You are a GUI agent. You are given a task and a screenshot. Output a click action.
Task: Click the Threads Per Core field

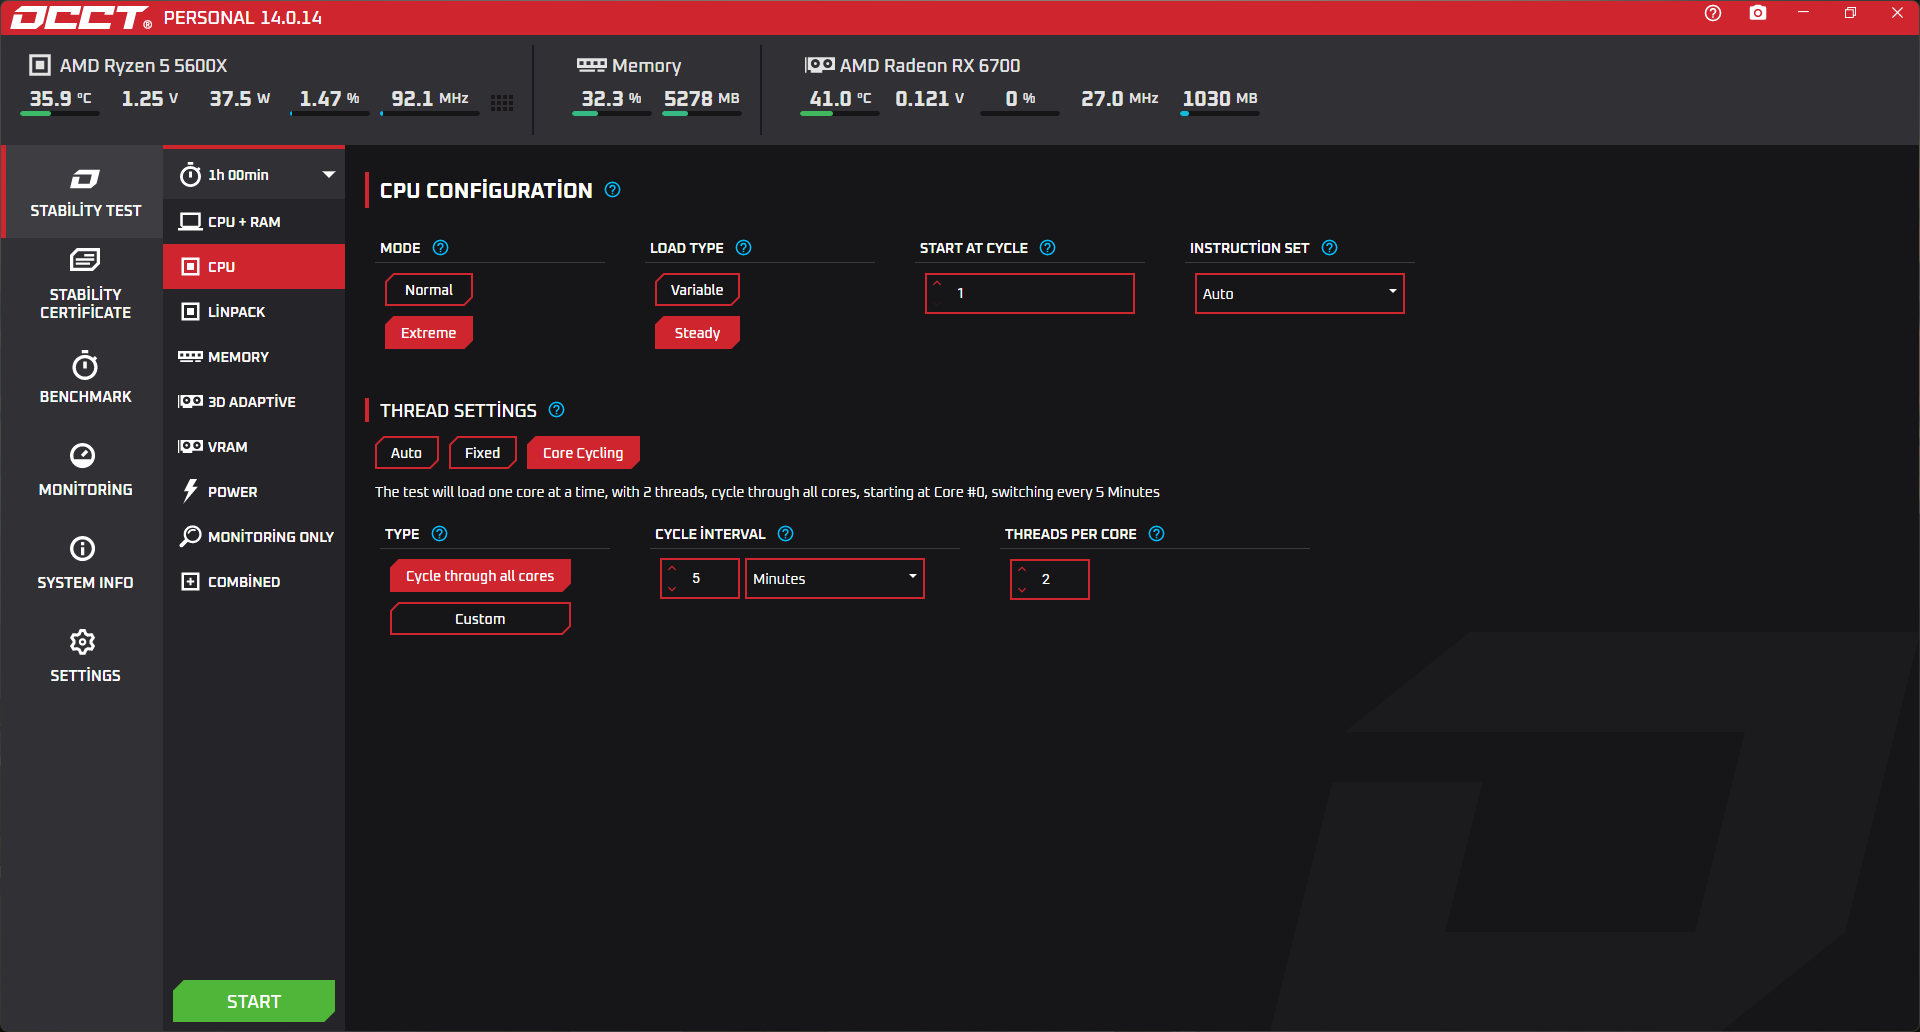click(1050, 579)
